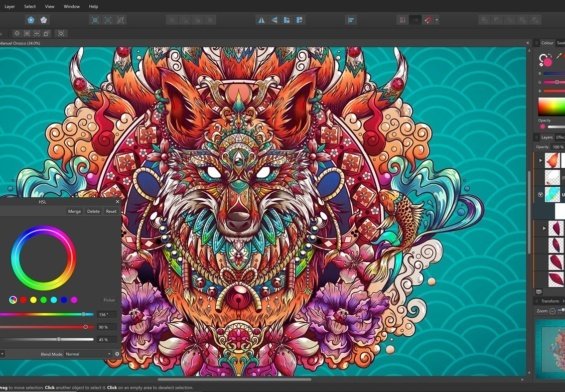Click the Opacity slider in Colour panel
The image size is (565, 392).
click(x=556, y=126)
